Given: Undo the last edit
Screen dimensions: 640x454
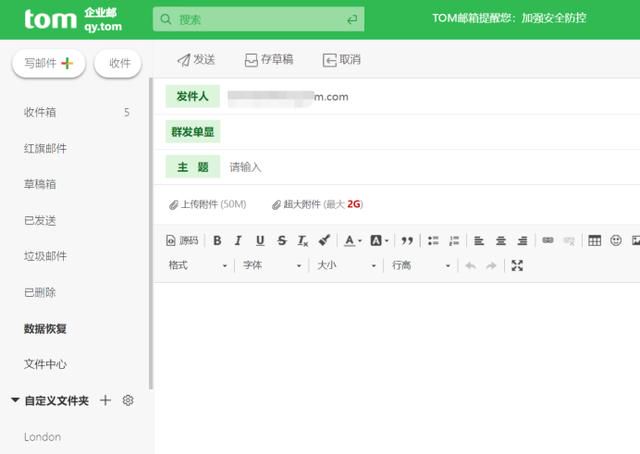Looking at the screenshot, I should click(x=471, y=266).
